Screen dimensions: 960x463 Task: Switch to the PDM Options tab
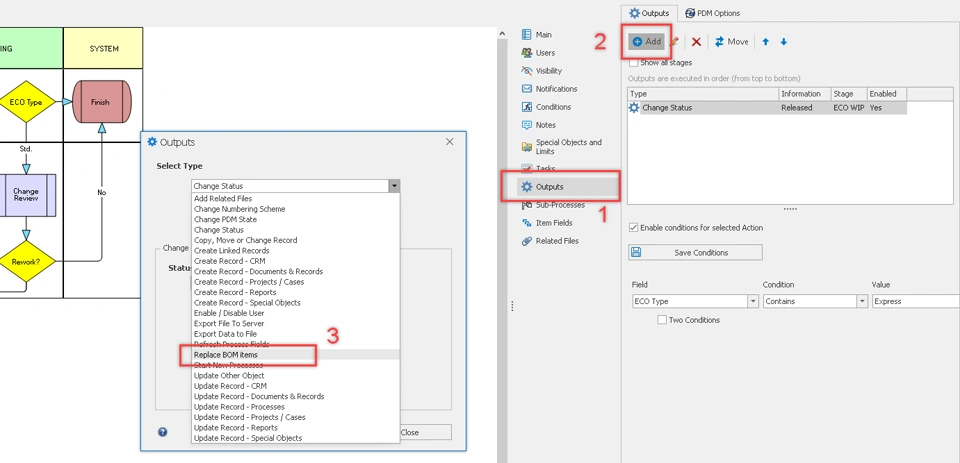[x=712, y=13]
